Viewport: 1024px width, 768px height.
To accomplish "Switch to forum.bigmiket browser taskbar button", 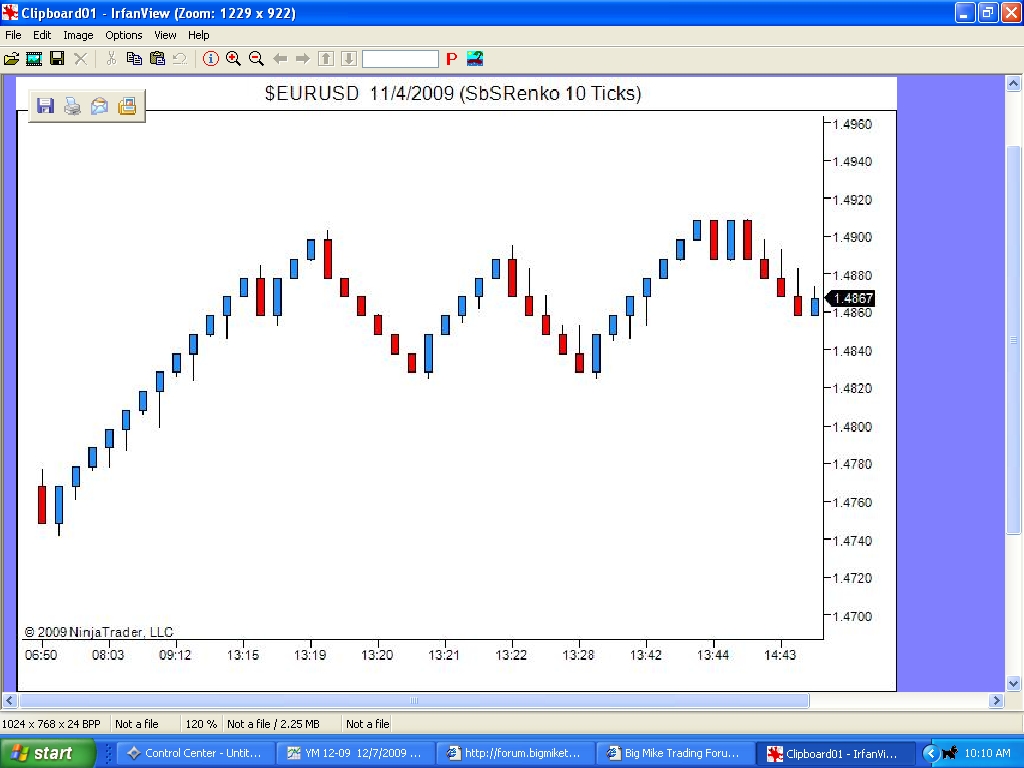I will [515, 754].
